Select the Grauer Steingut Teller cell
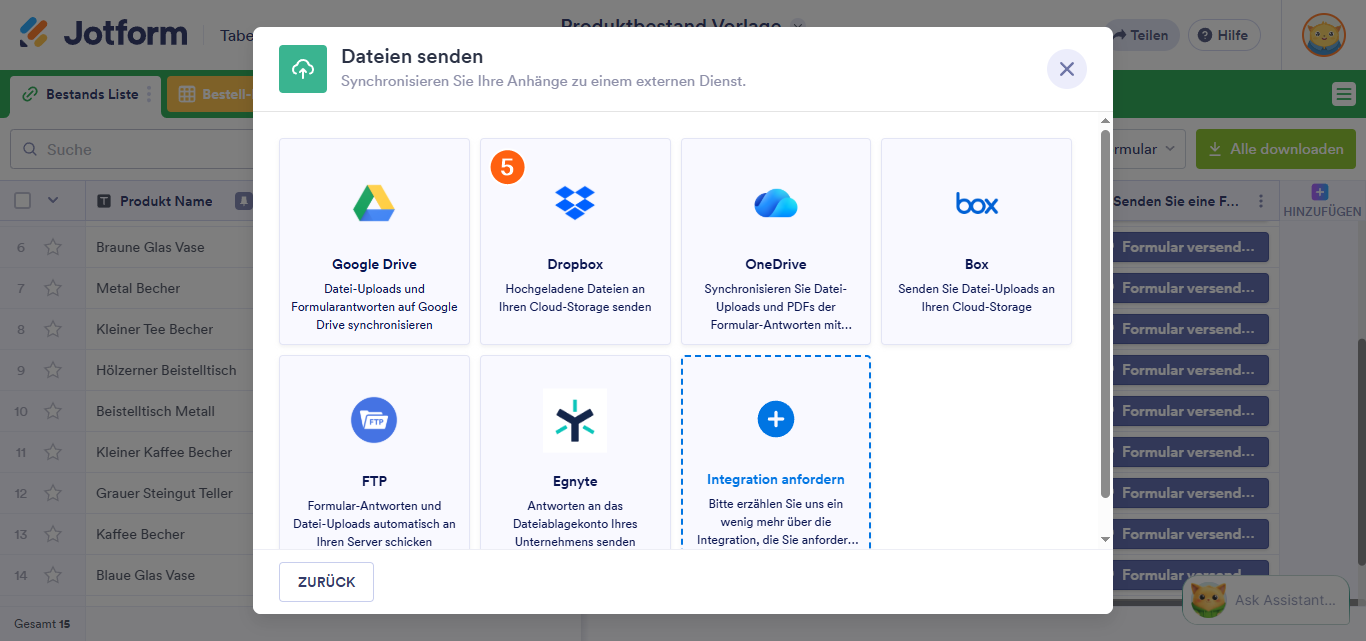The height and width of the screenshot is (641, 1366). pyautogui.click(x=170, y=493)
